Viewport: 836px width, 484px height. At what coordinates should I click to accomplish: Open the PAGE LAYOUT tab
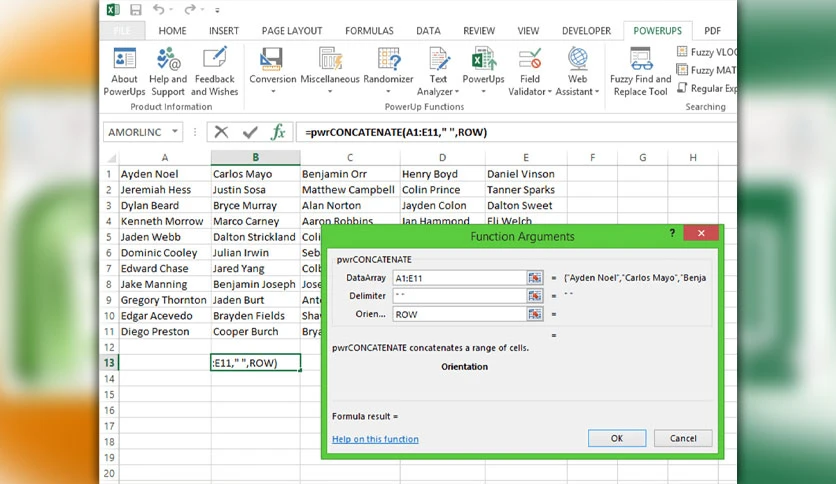coord(292,31)
